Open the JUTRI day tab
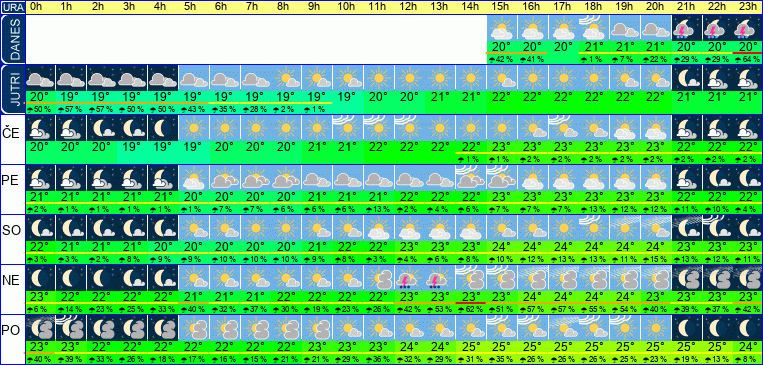The image size is (763, 365). click(x=12, y=90)
